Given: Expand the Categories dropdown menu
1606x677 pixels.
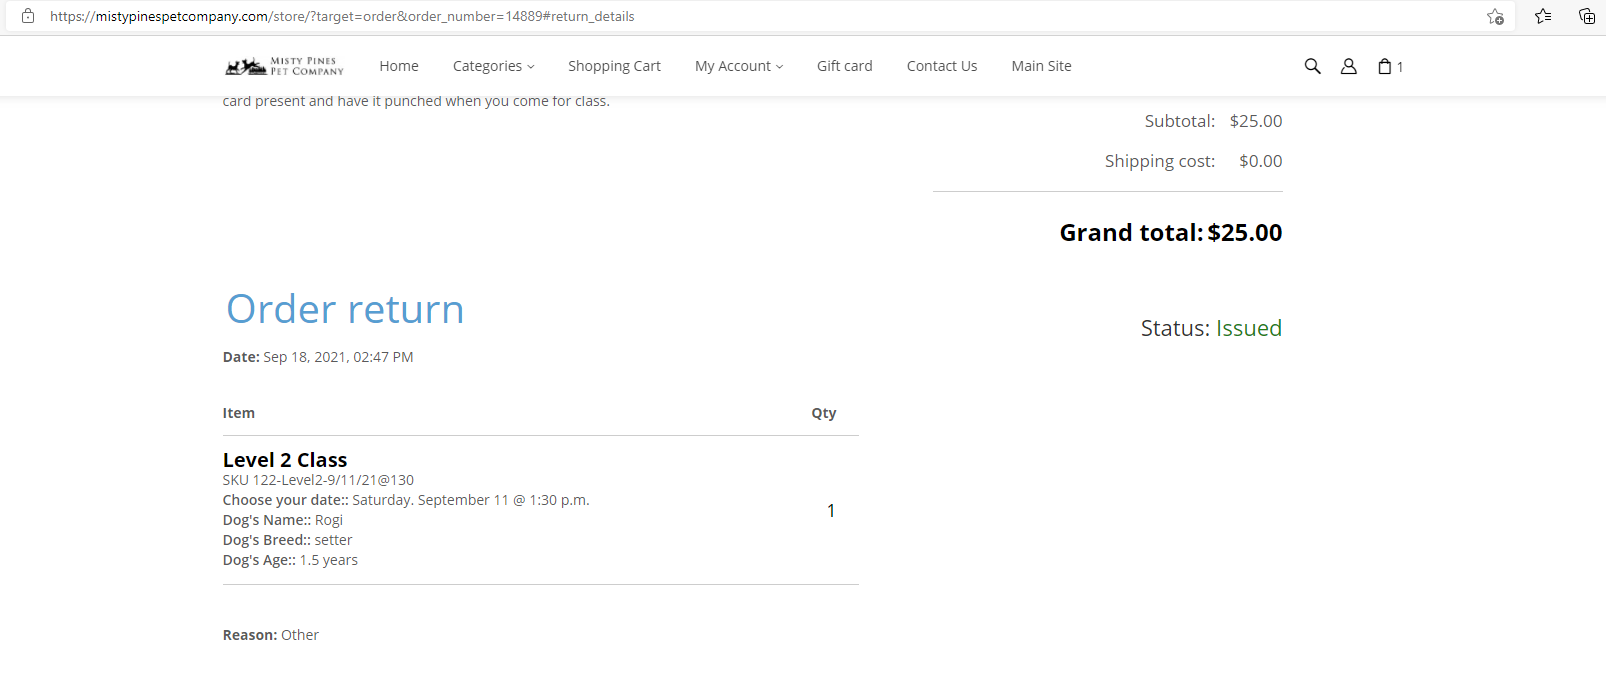Looking at the screenshot, I should pyautogui.click(x=493, y=66).
